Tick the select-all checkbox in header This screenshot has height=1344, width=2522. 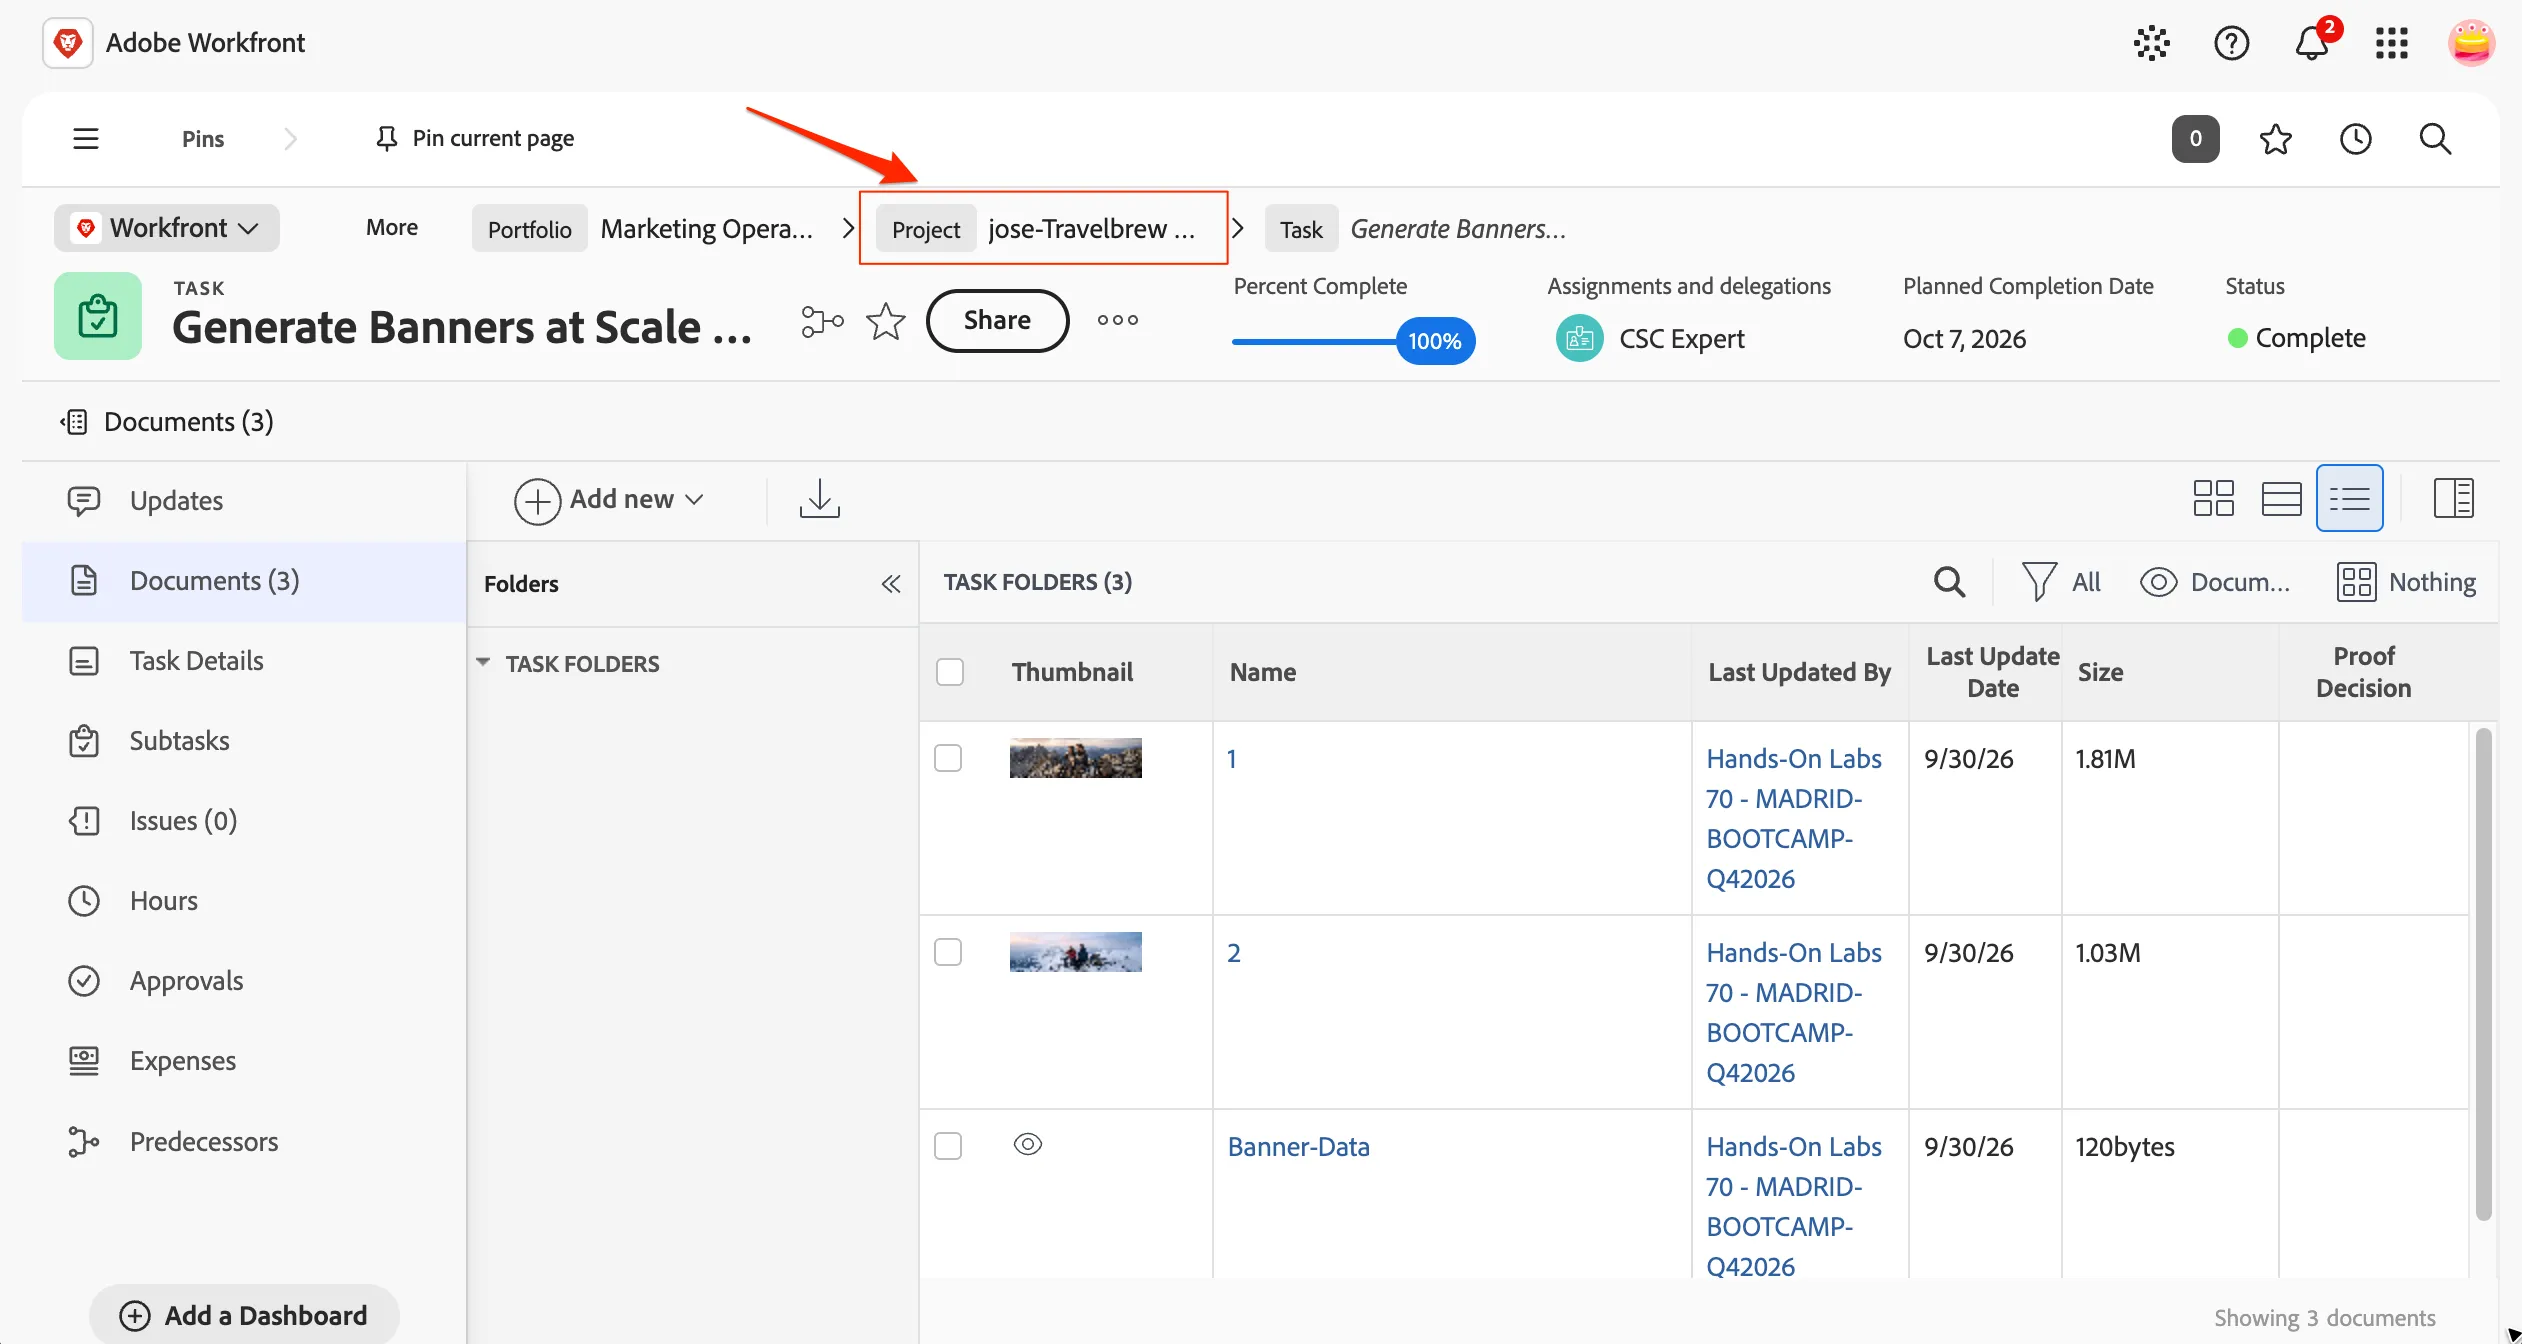click(x=950, y=672)
